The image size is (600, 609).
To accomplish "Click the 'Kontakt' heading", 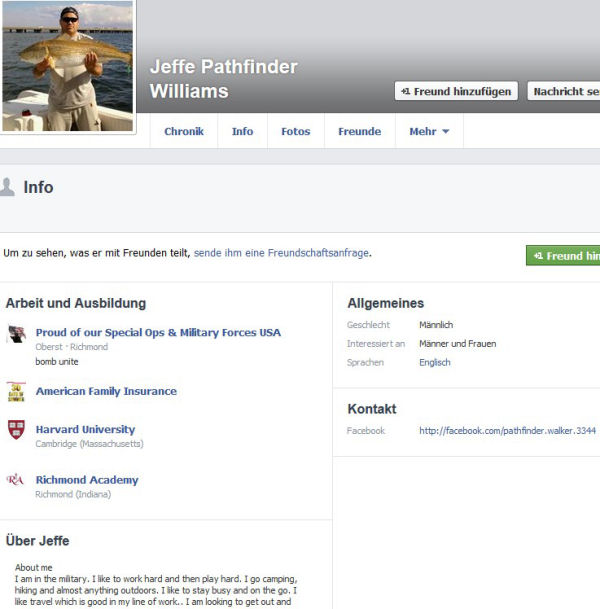I will point(372,409).
